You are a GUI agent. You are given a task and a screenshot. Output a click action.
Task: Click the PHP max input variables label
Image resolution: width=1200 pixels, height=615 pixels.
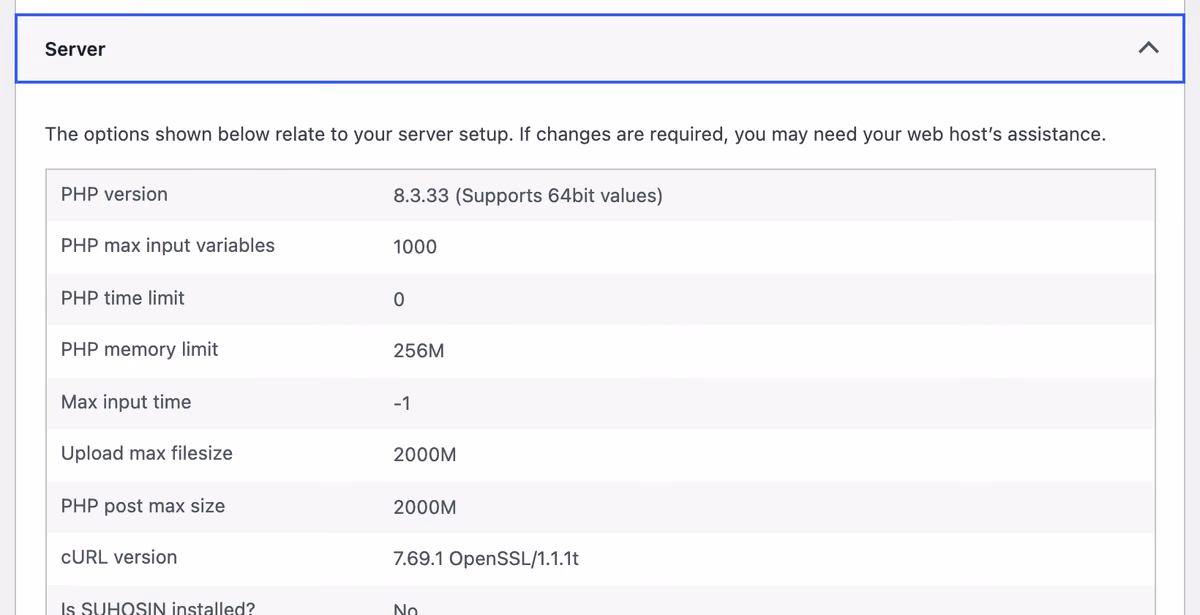tap(168, 246)
